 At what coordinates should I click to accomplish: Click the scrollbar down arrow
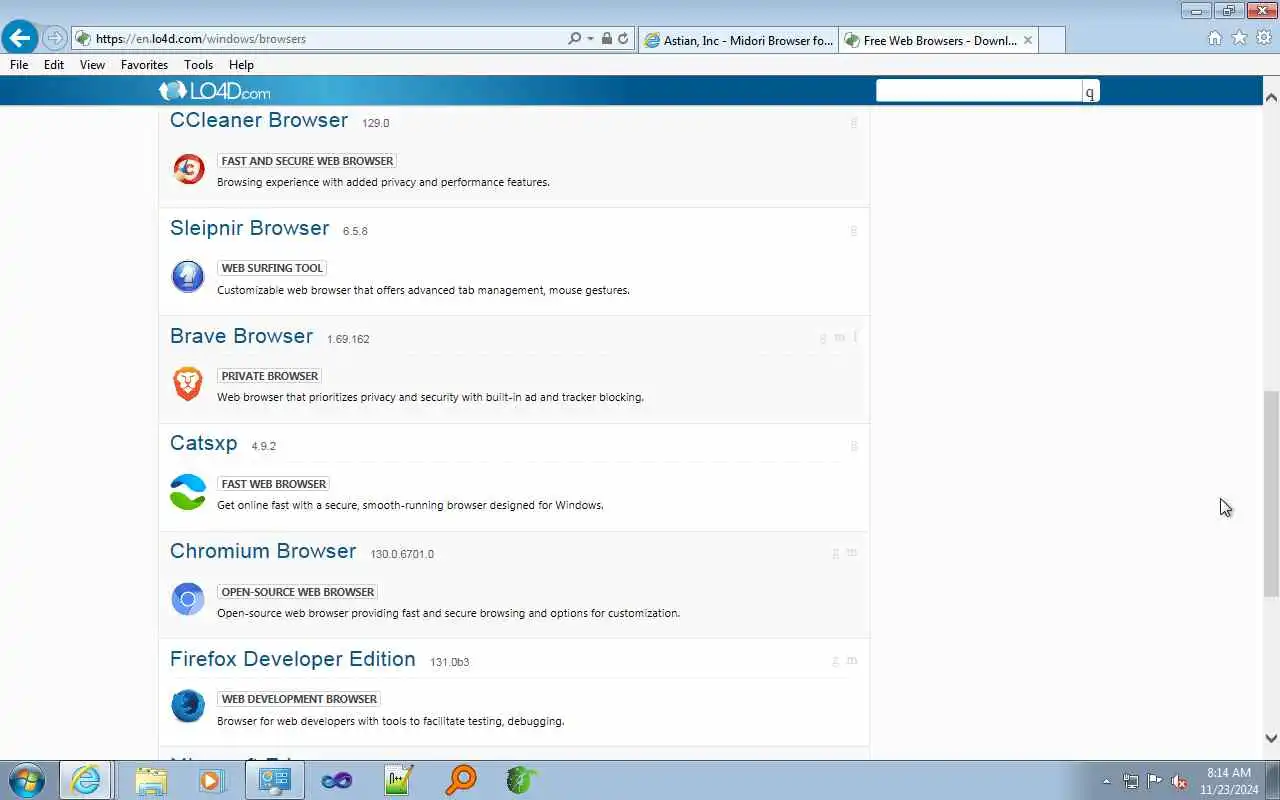1271,739
